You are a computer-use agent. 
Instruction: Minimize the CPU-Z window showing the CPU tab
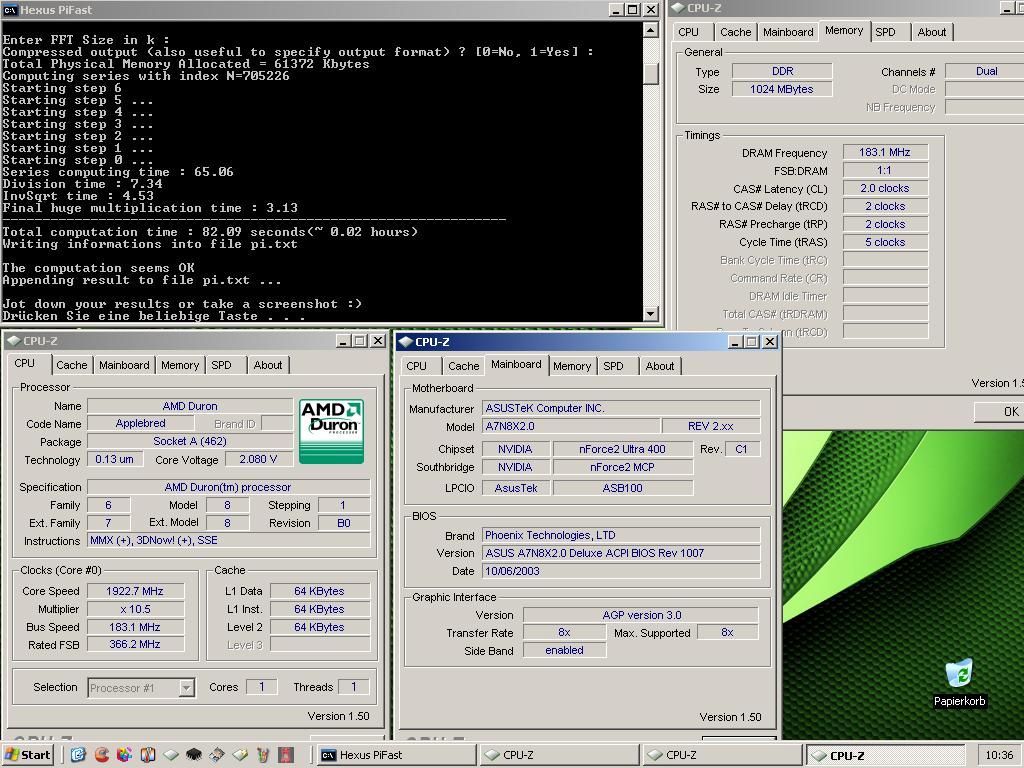pyautogui.click(x=344, y=341)
